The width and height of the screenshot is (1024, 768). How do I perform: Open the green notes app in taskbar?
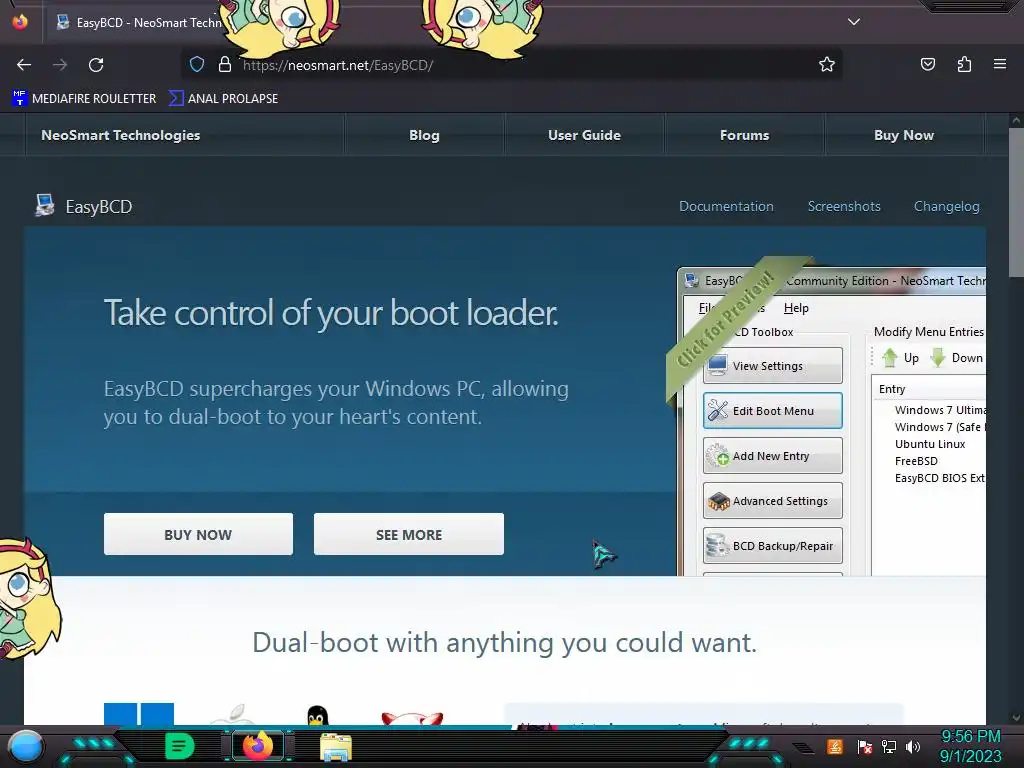[x=179, y=746]
